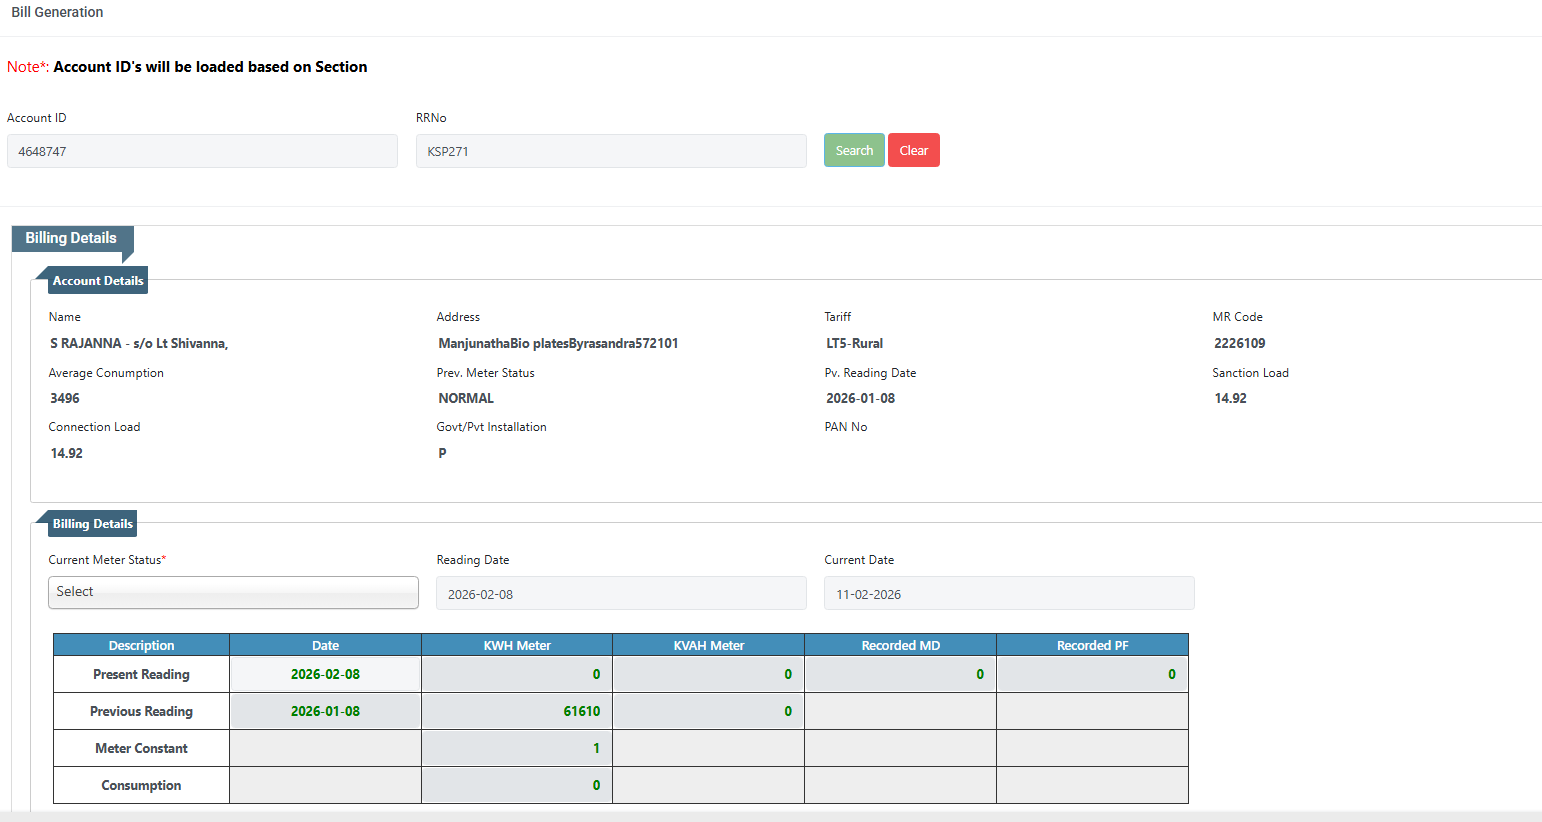
Task: Focus the RRNo input field
Action: coord(610,151)
